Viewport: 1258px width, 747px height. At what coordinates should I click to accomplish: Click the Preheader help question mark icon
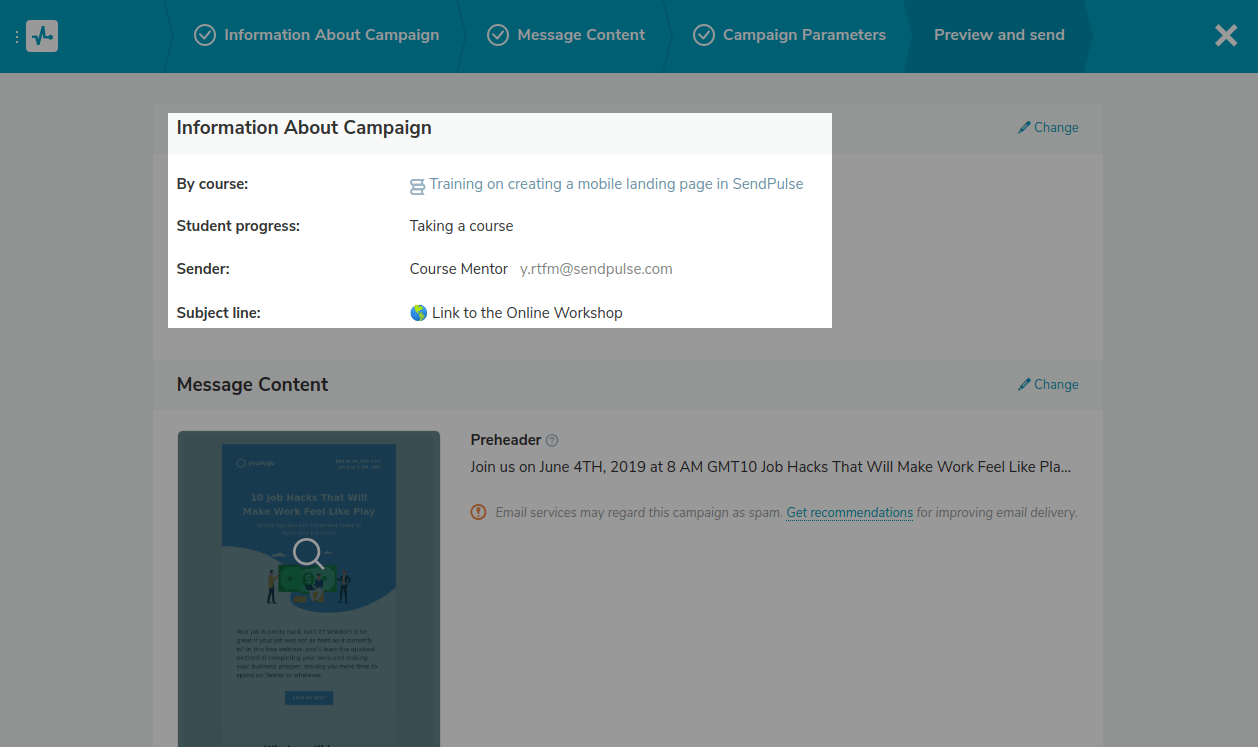(x=552, y=441)
